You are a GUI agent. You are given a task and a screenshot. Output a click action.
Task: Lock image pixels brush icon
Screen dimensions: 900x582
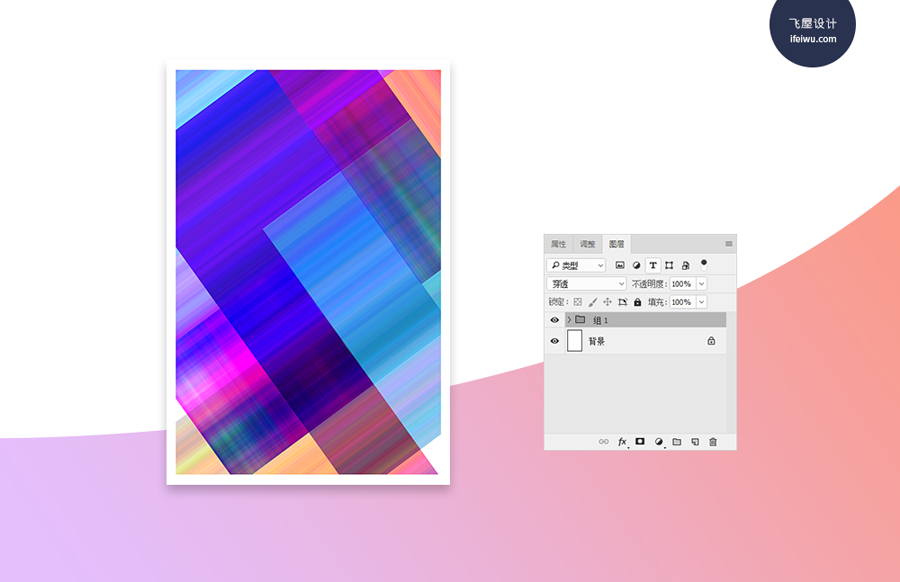593,302
